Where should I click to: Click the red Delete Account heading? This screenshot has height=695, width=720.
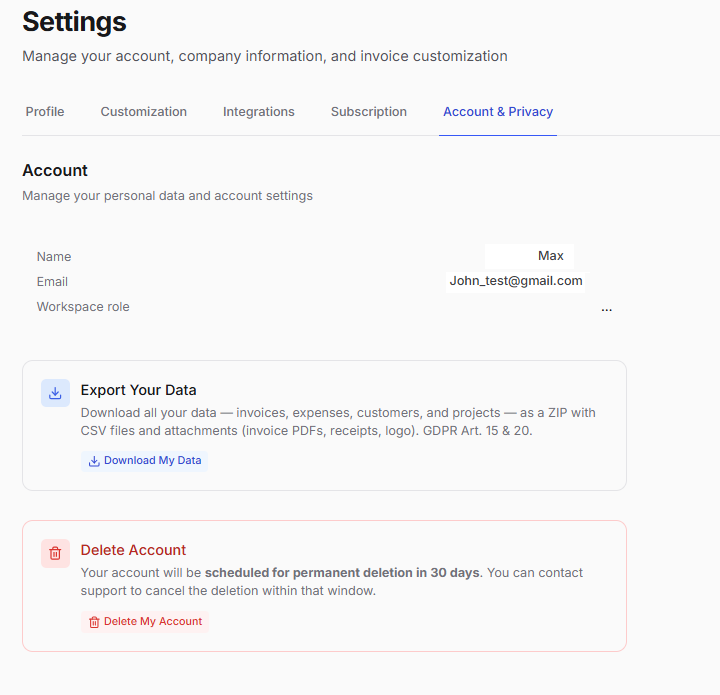tap(133, 550)
